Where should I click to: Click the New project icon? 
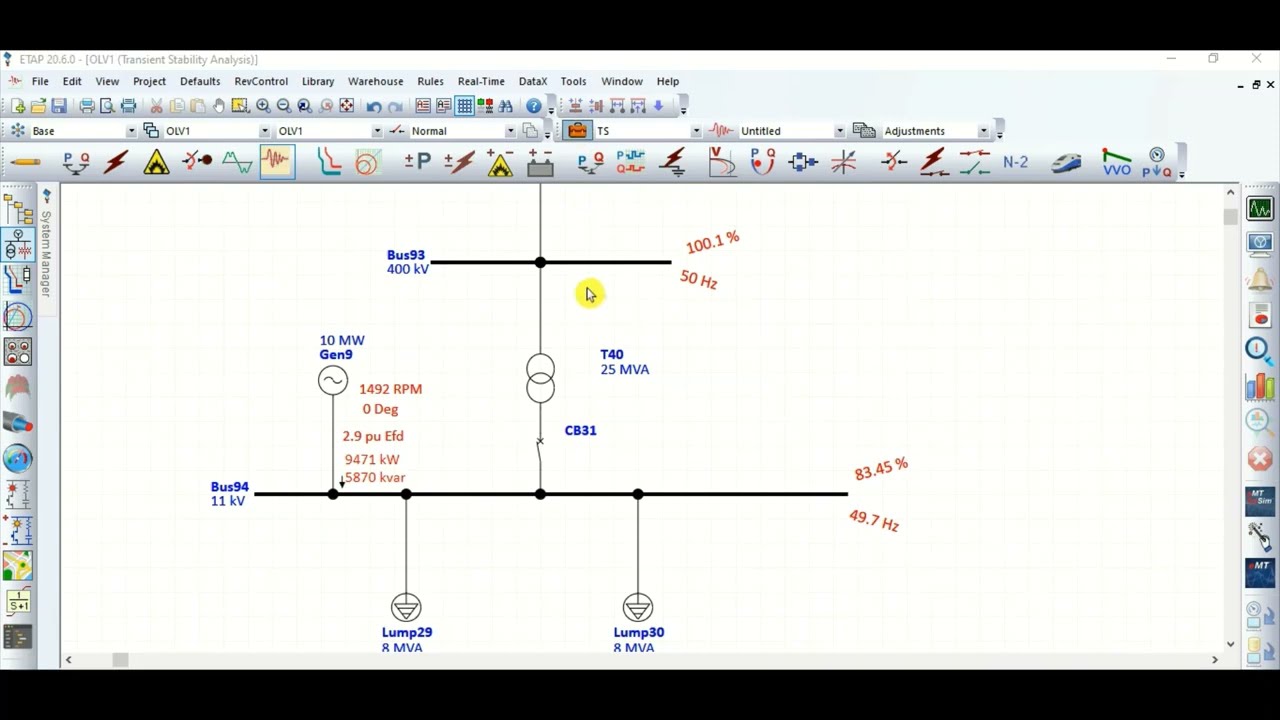pos(17,106)
